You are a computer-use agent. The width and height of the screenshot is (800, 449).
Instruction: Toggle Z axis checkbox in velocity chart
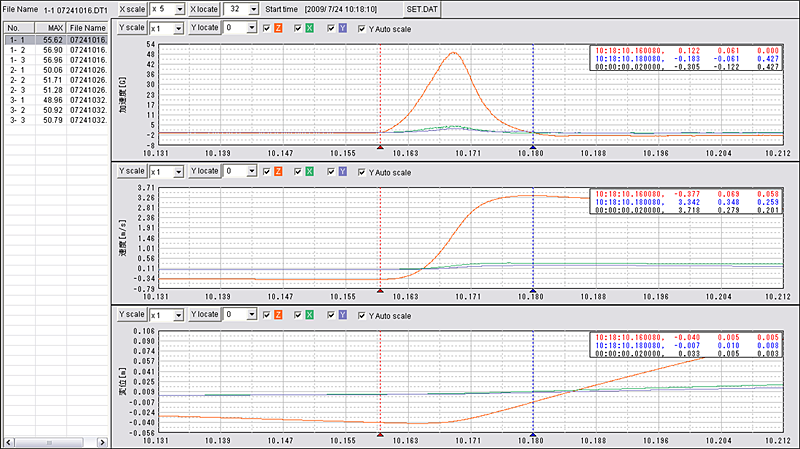point(266,172)
